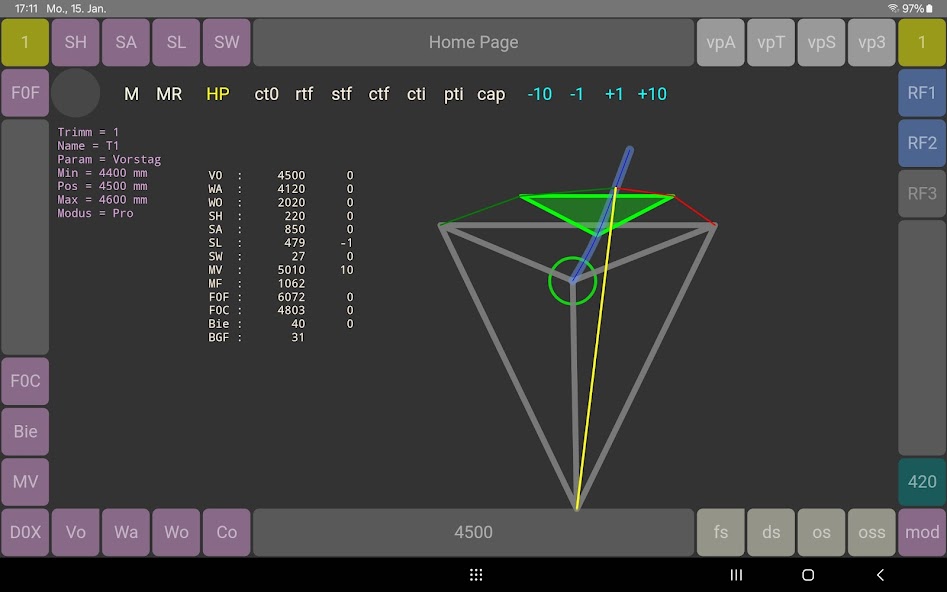Decrease value with -1 step
The height and width of the screenshot is (592, 947).
coord(577,94)
